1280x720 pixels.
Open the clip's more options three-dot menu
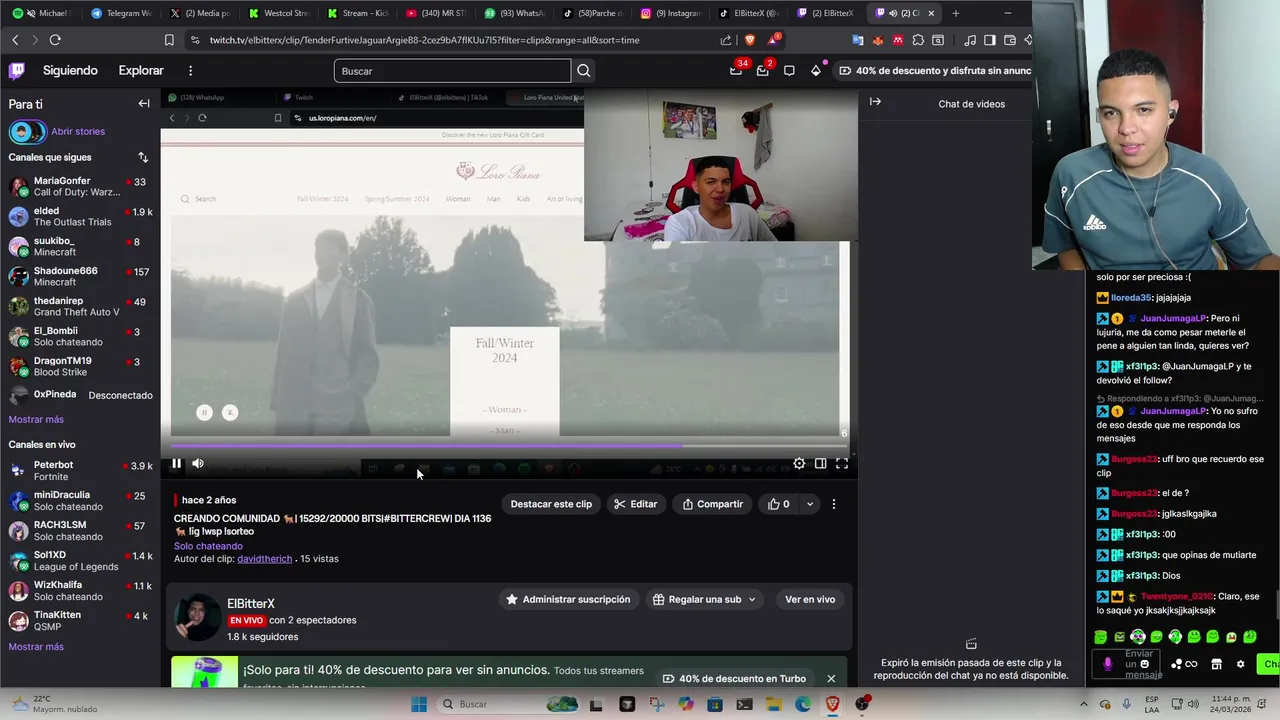click(x=834, y=504)
